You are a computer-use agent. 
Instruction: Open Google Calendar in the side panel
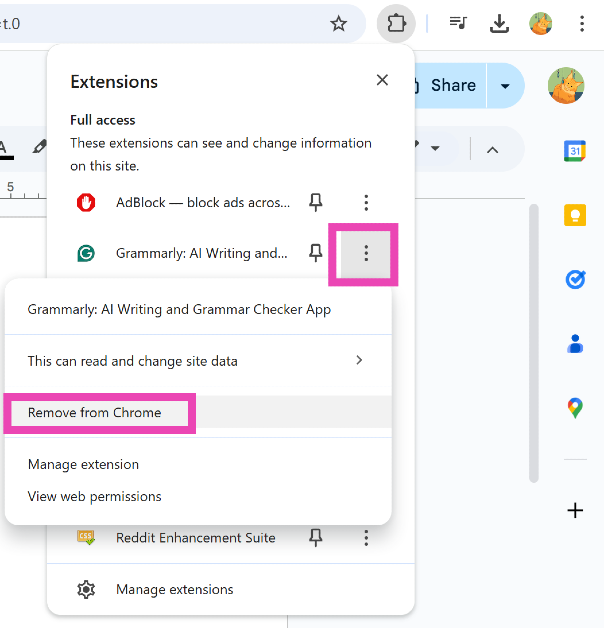(x=575, y=151)
